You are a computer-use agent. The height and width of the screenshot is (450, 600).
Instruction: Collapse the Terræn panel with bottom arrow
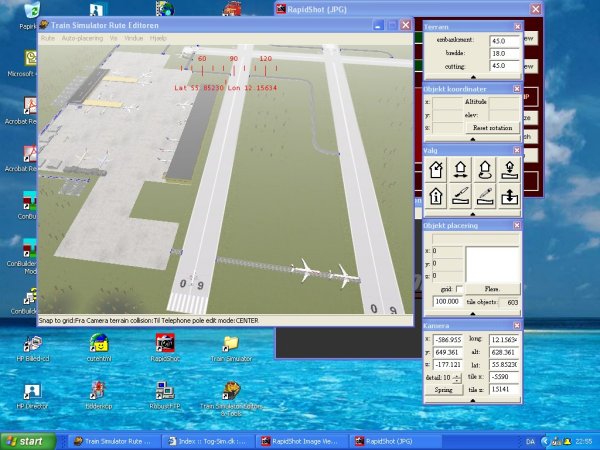(x=472, y=78)
